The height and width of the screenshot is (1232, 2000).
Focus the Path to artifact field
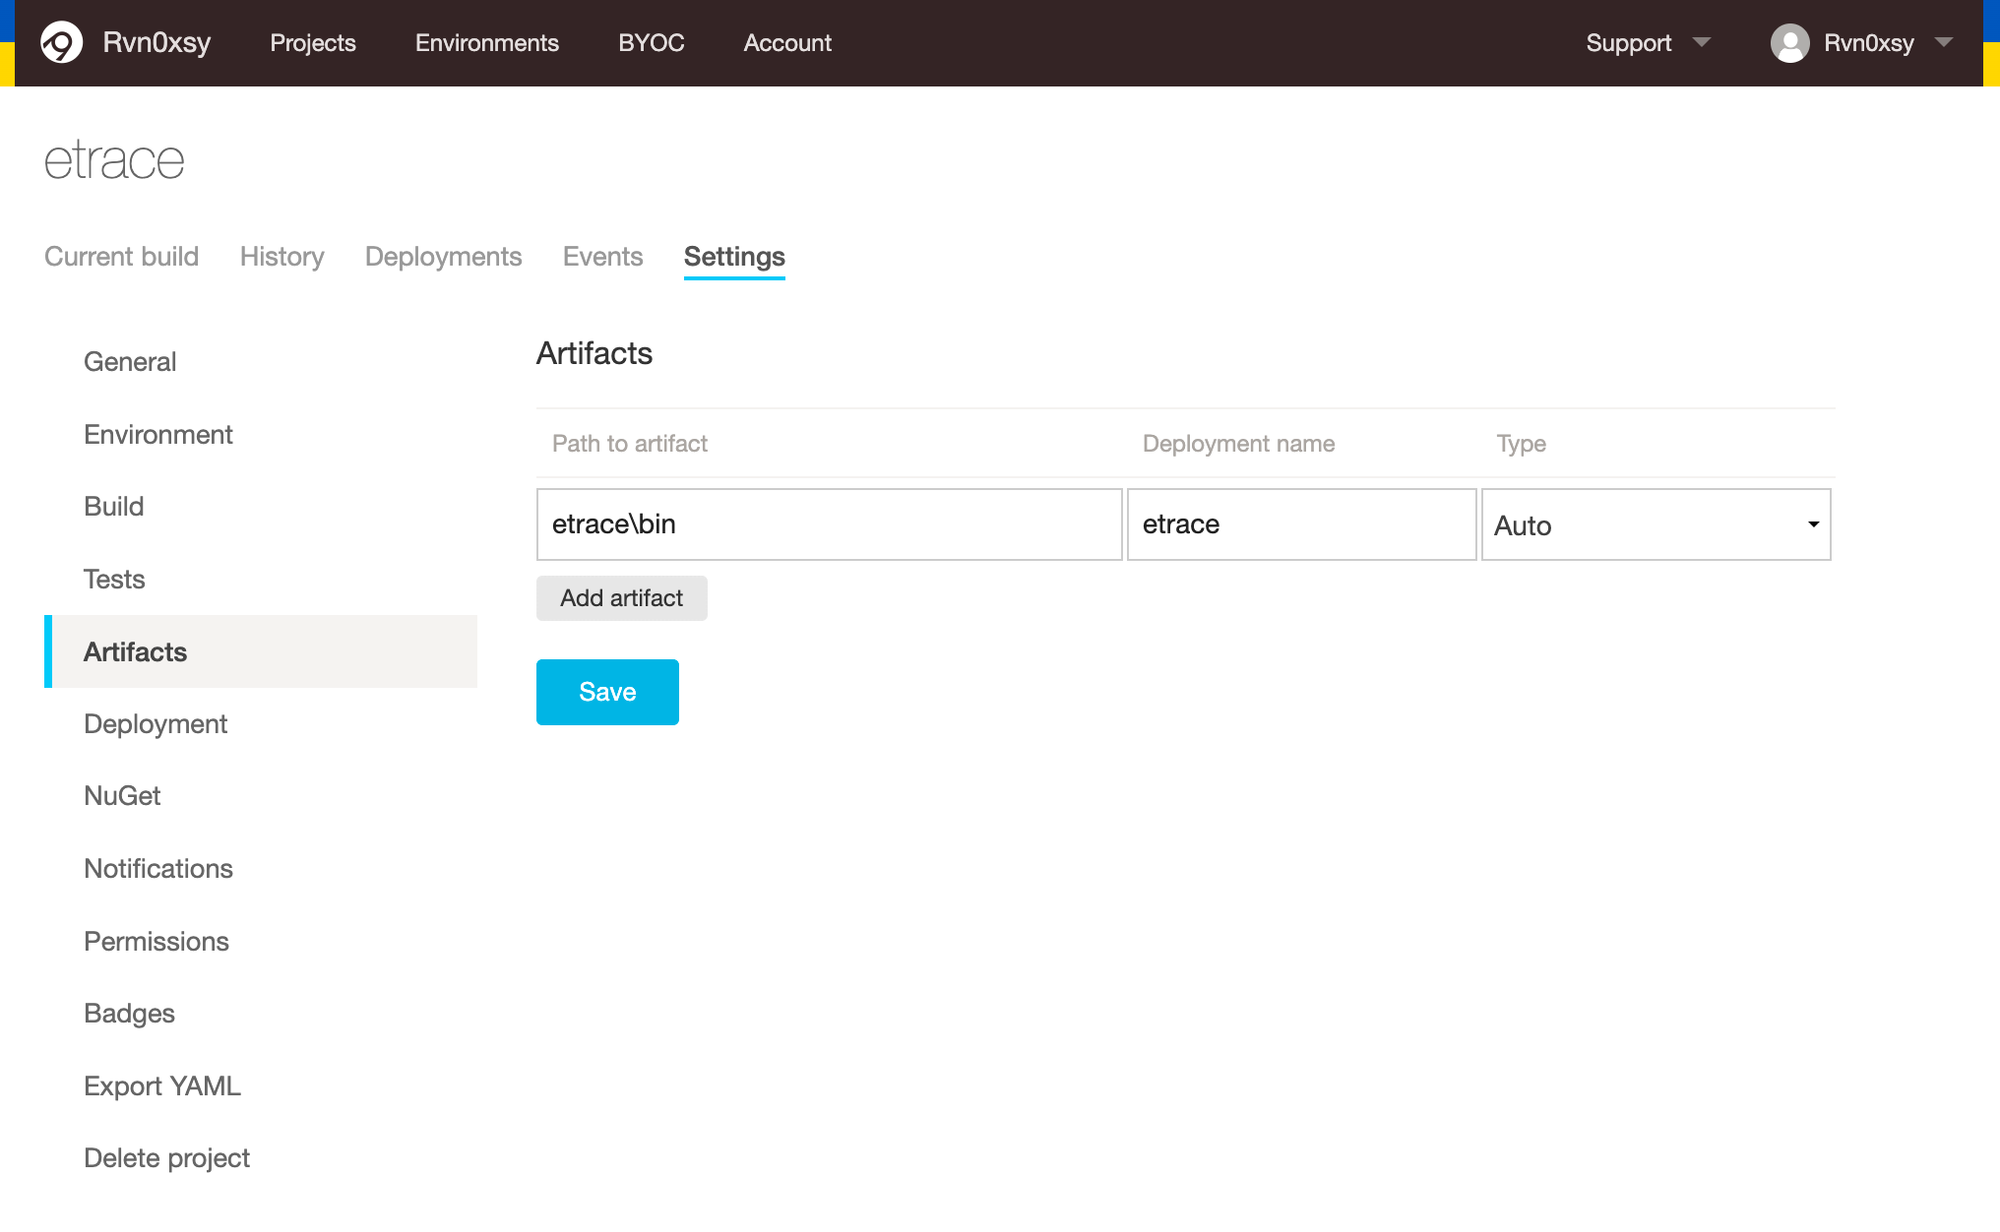coord(829,525)
